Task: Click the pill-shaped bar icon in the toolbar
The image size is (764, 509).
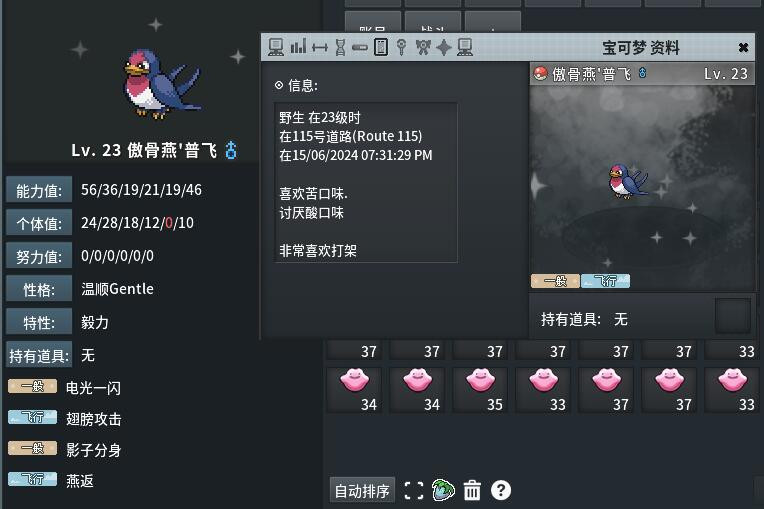Action: click(360, 47)
